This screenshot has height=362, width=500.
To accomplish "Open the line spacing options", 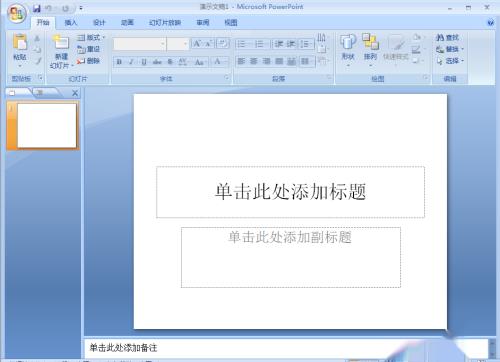I will pyautogui.click(x=305, y=44).
